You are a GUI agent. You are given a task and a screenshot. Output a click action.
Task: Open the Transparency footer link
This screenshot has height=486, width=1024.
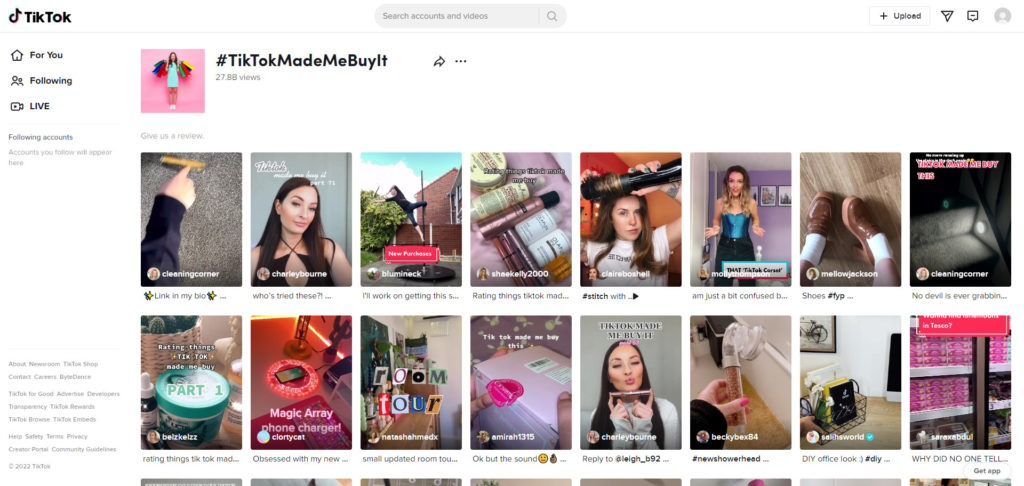pyautogui.click(x=27, y=406)
